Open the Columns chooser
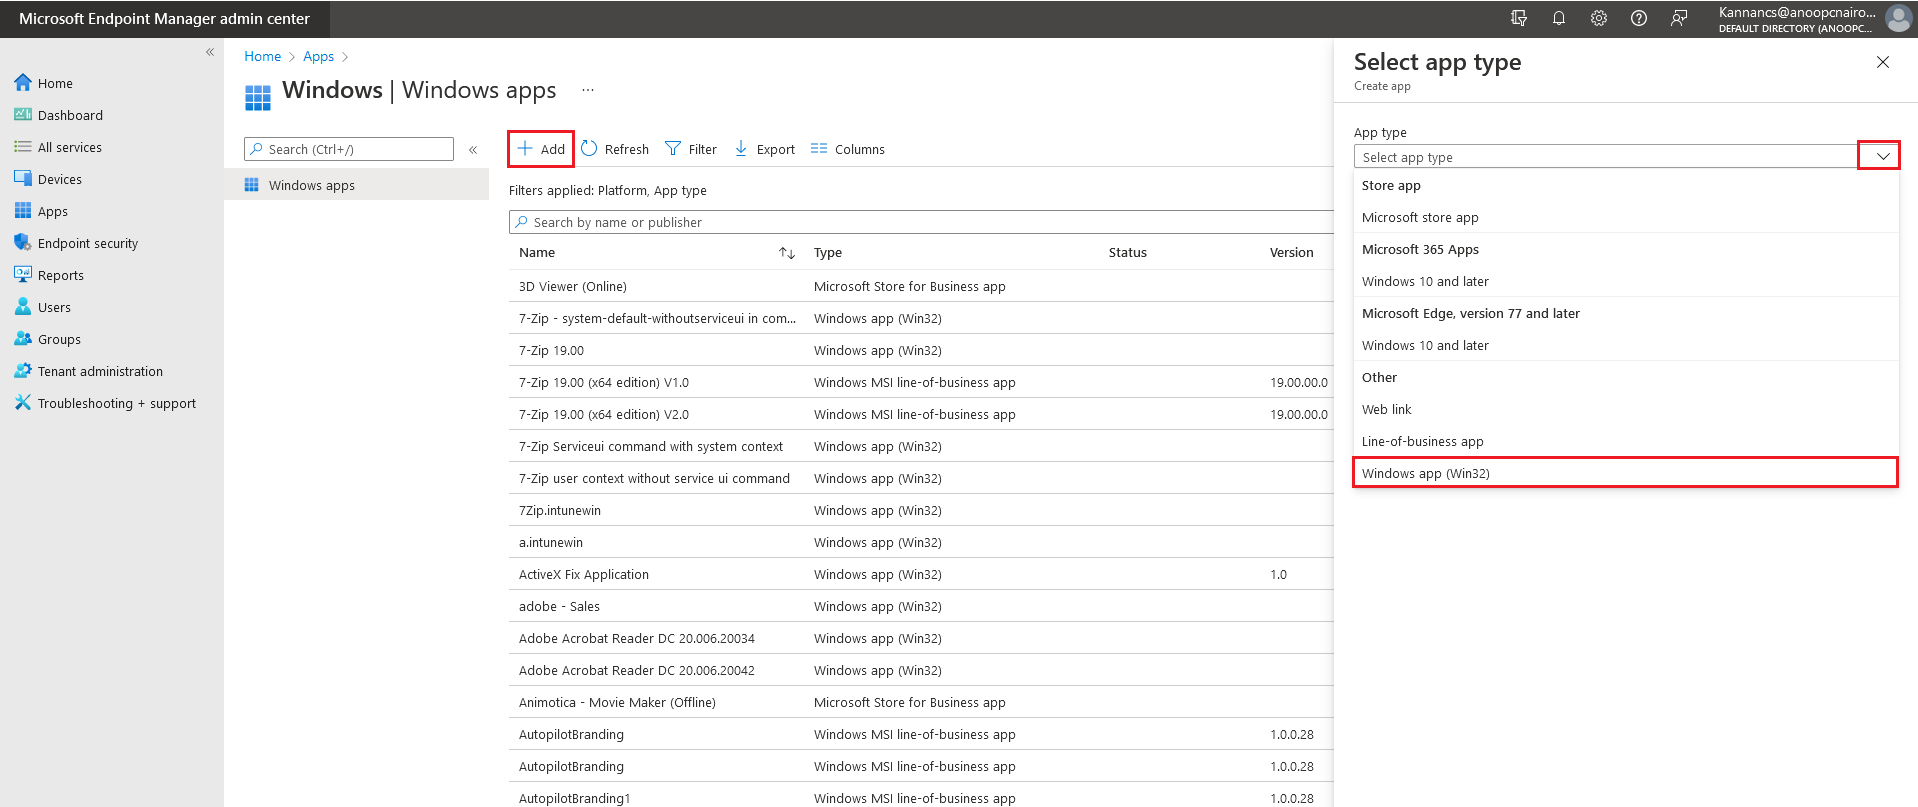This screenshot has width=1918, height=807. coord(848,149)
